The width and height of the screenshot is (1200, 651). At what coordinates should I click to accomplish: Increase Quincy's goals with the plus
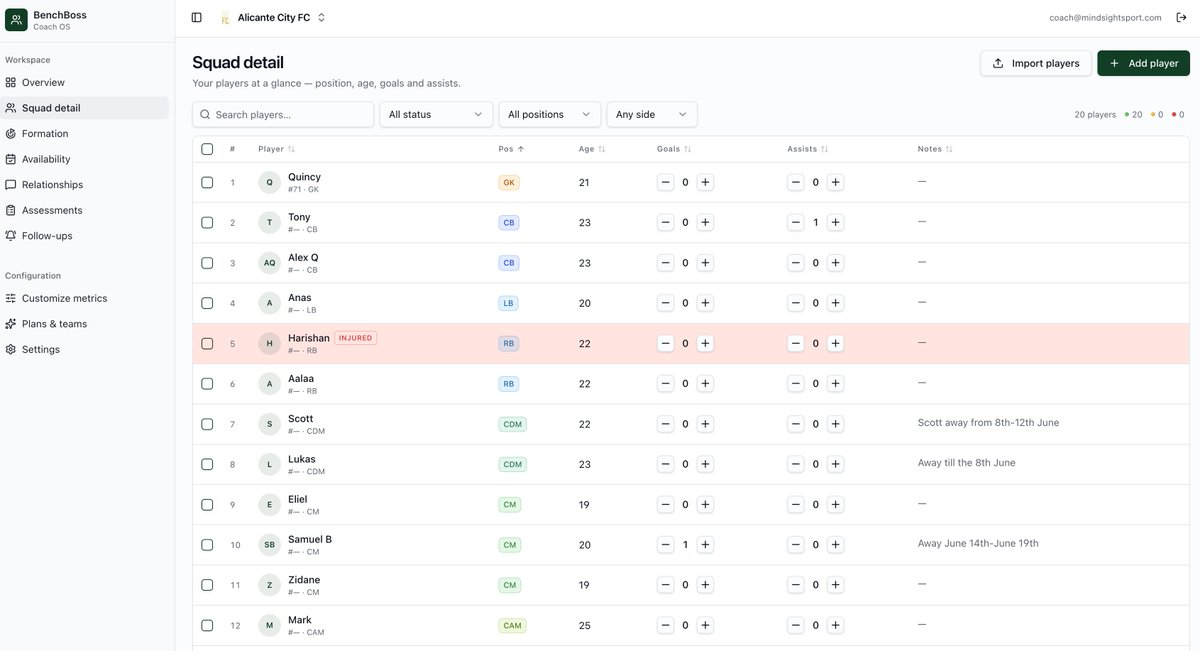tap(705, 182)
